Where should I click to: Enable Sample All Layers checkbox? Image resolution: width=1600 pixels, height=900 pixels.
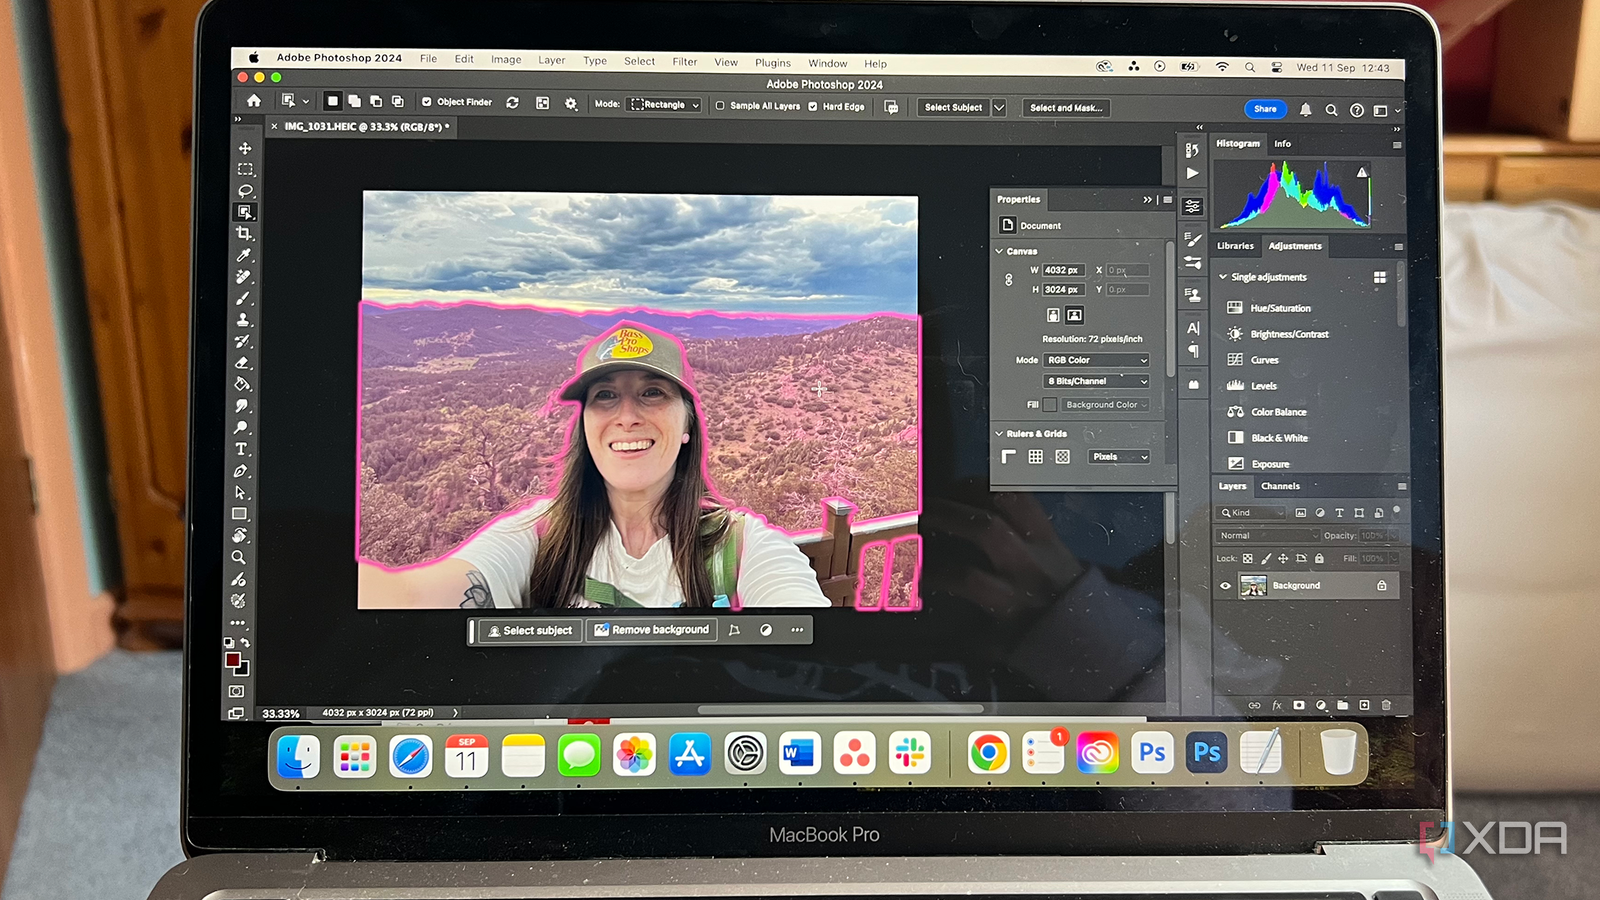[x=720, y=106]
